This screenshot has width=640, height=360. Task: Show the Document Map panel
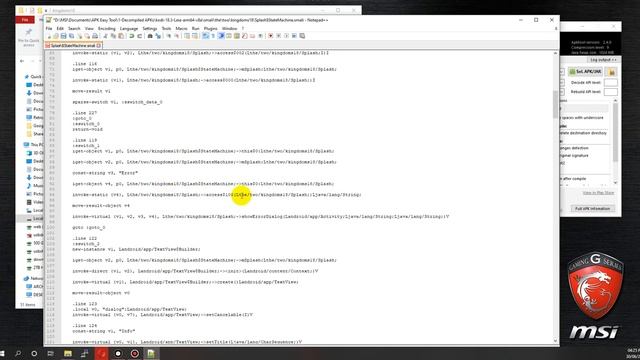click(x=236, y=36)
